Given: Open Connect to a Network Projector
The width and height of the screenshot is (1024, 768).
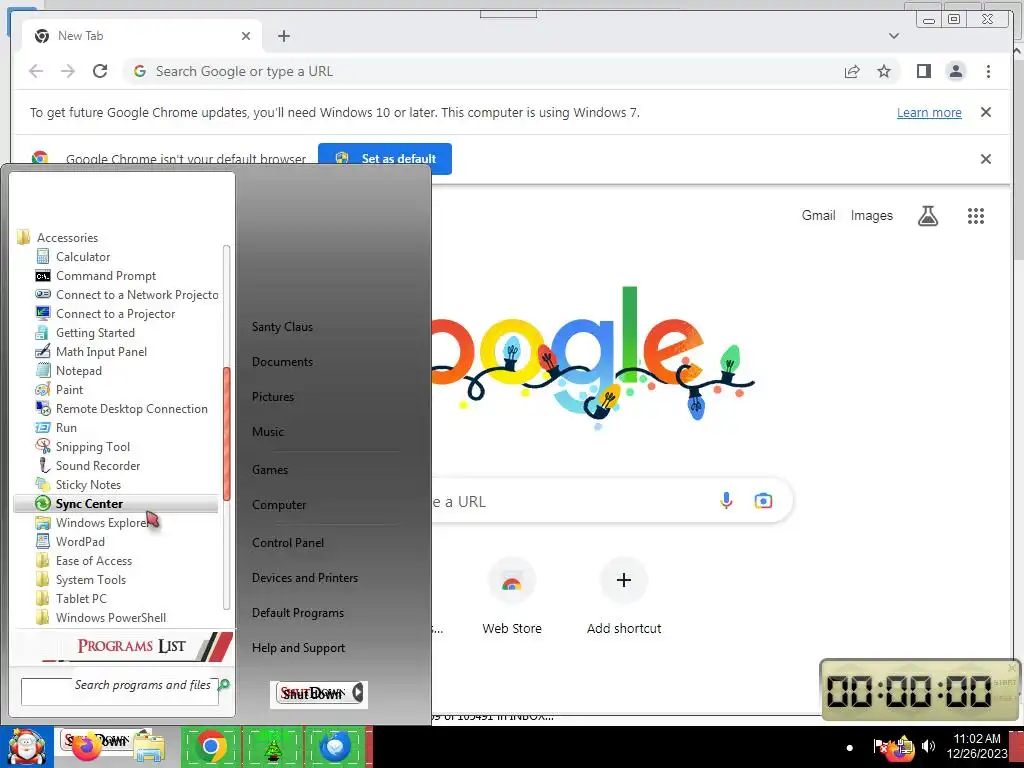Looking at the screenshot, I should click(x=127, y=295).
